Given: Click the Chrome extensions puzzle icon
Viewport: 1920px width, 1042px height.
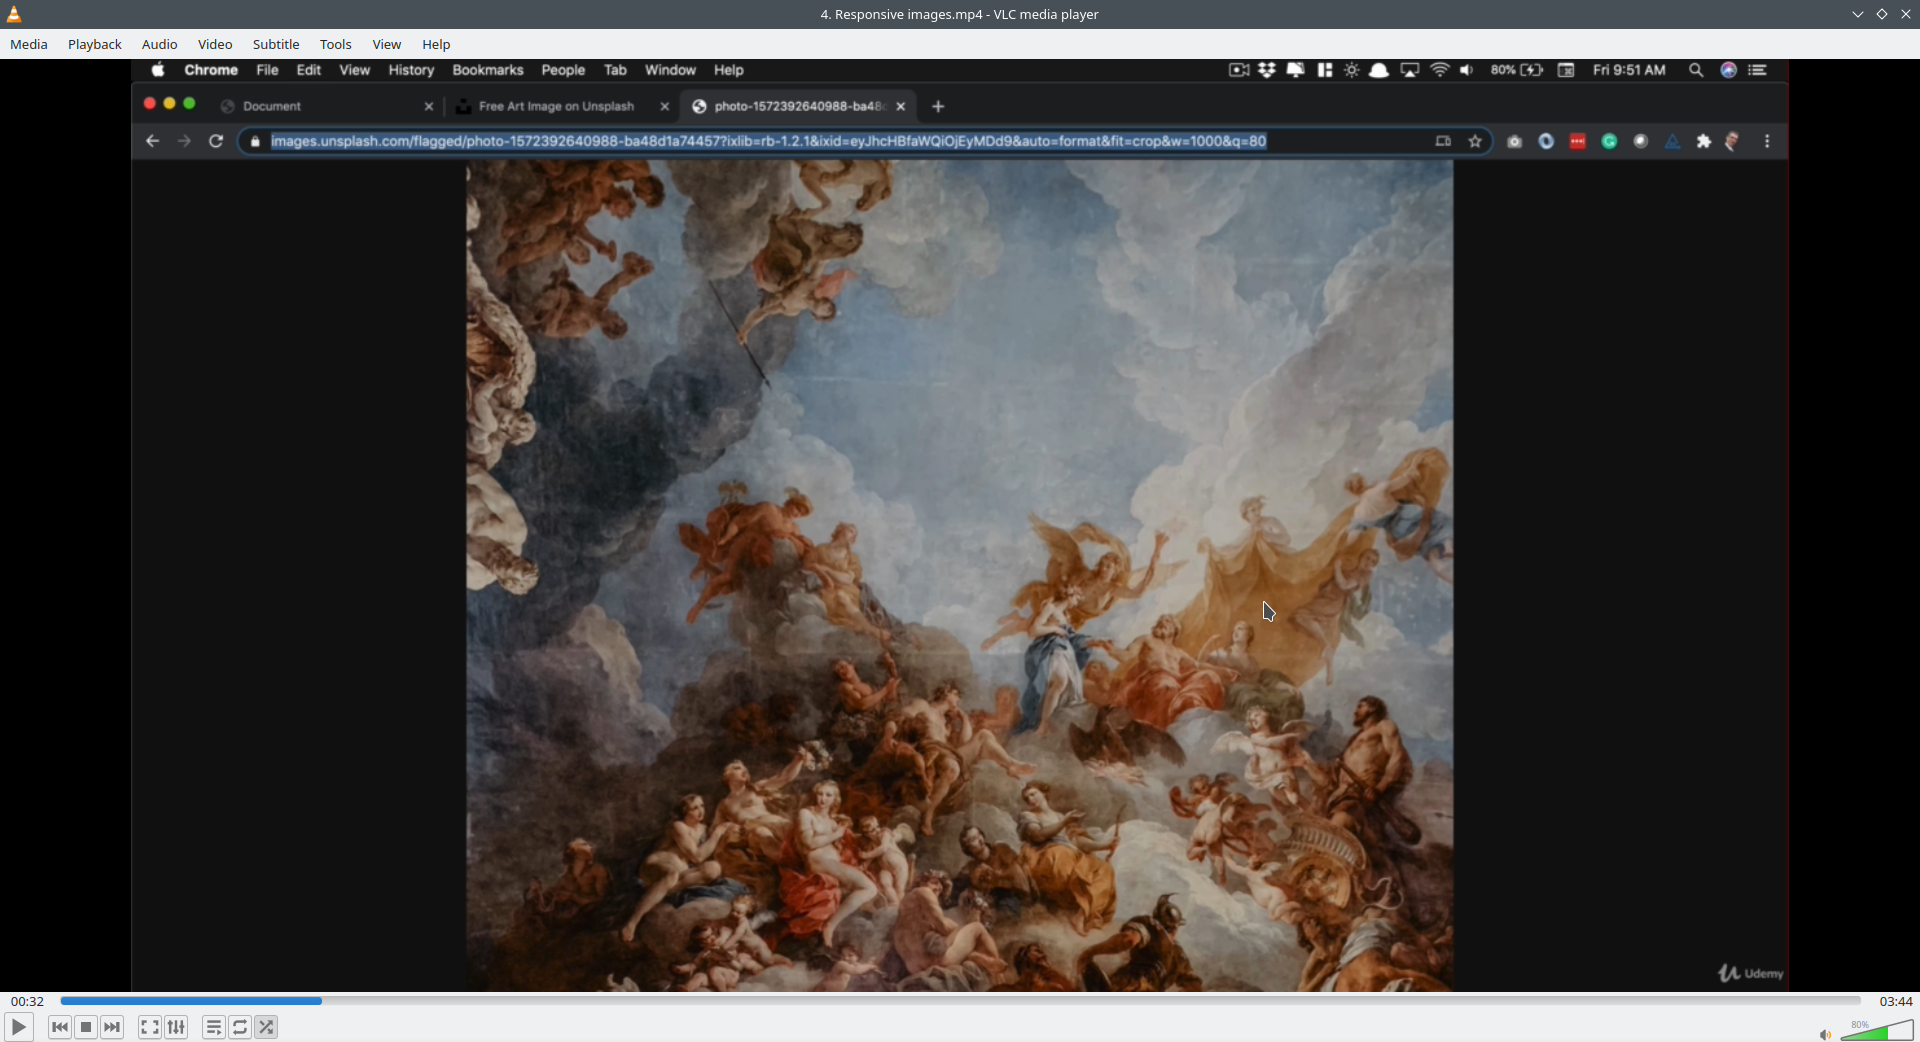Looking at the screenshot, I should pos(1704,141).
